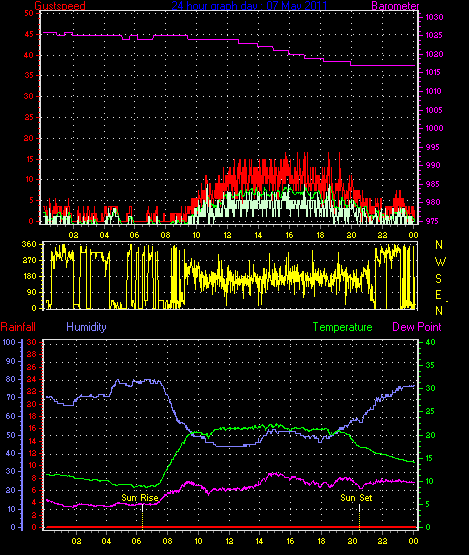469x555 pixels.
Task: Select temperature axis value 40
Action: tap(430, 342)
